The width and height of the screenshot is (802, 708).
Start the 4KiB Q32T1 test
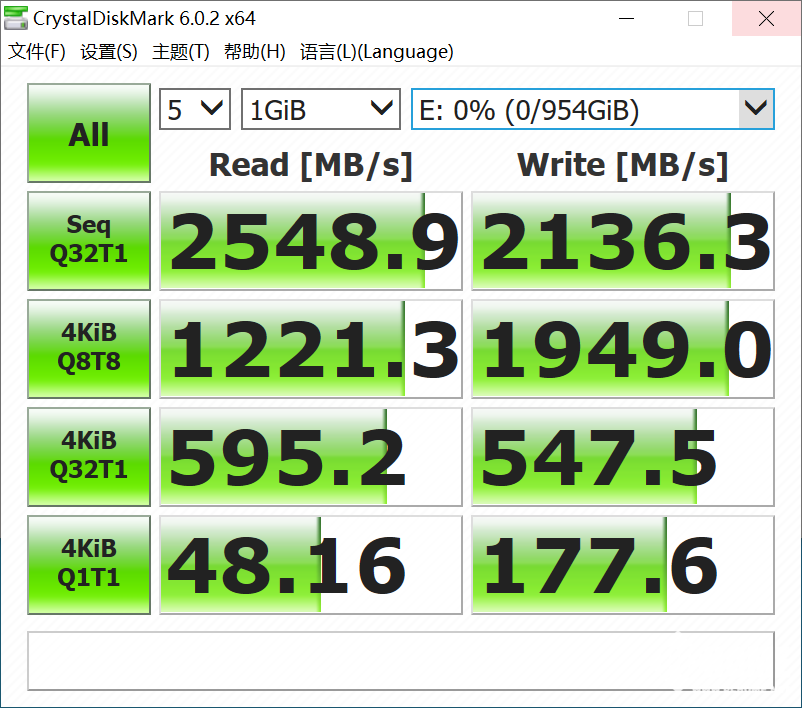click(89, 456)
